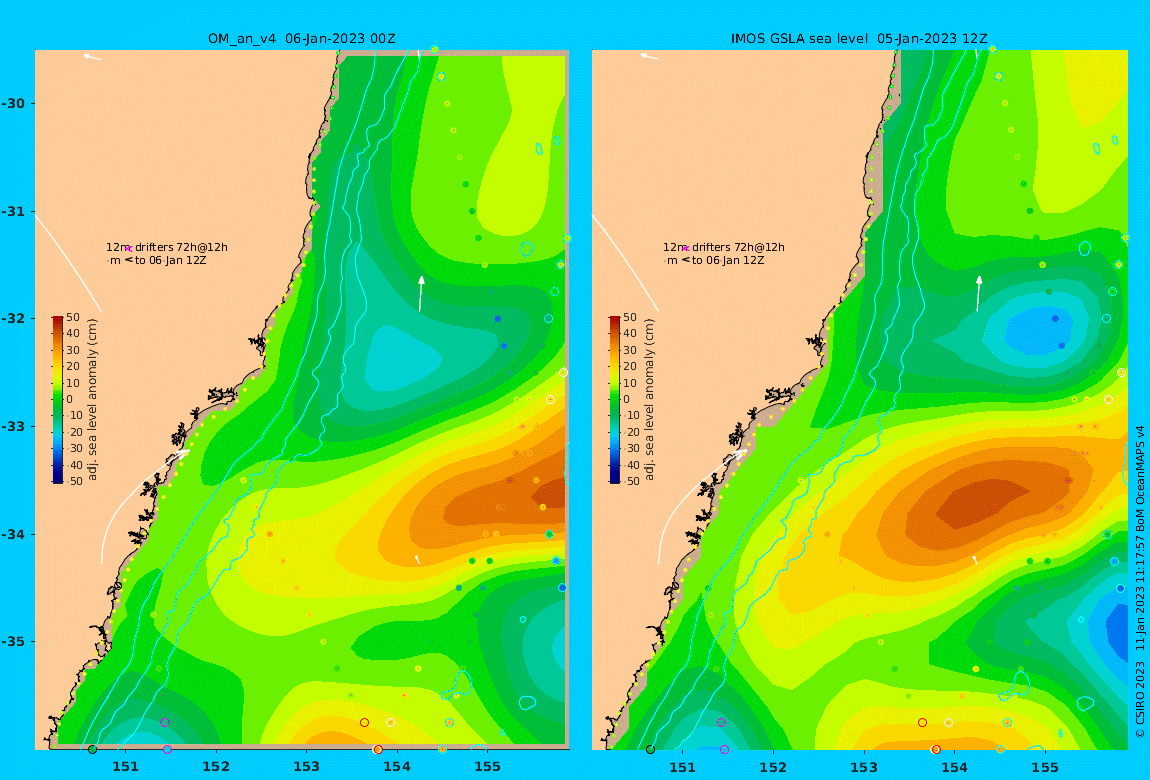The width and height of the screenshot is (1150, 780).
Task: Click longitude 155 under the OM_an_v4 map
Action: (x=488, y=767)
